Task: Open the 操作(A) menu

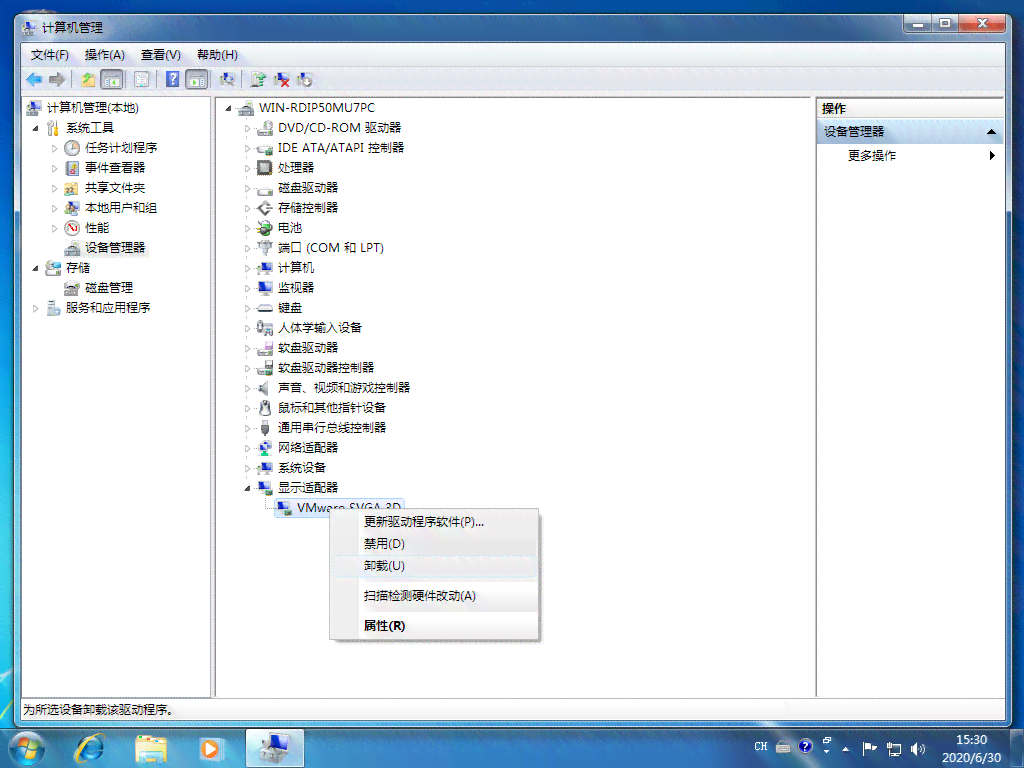Action: (104, 55)
